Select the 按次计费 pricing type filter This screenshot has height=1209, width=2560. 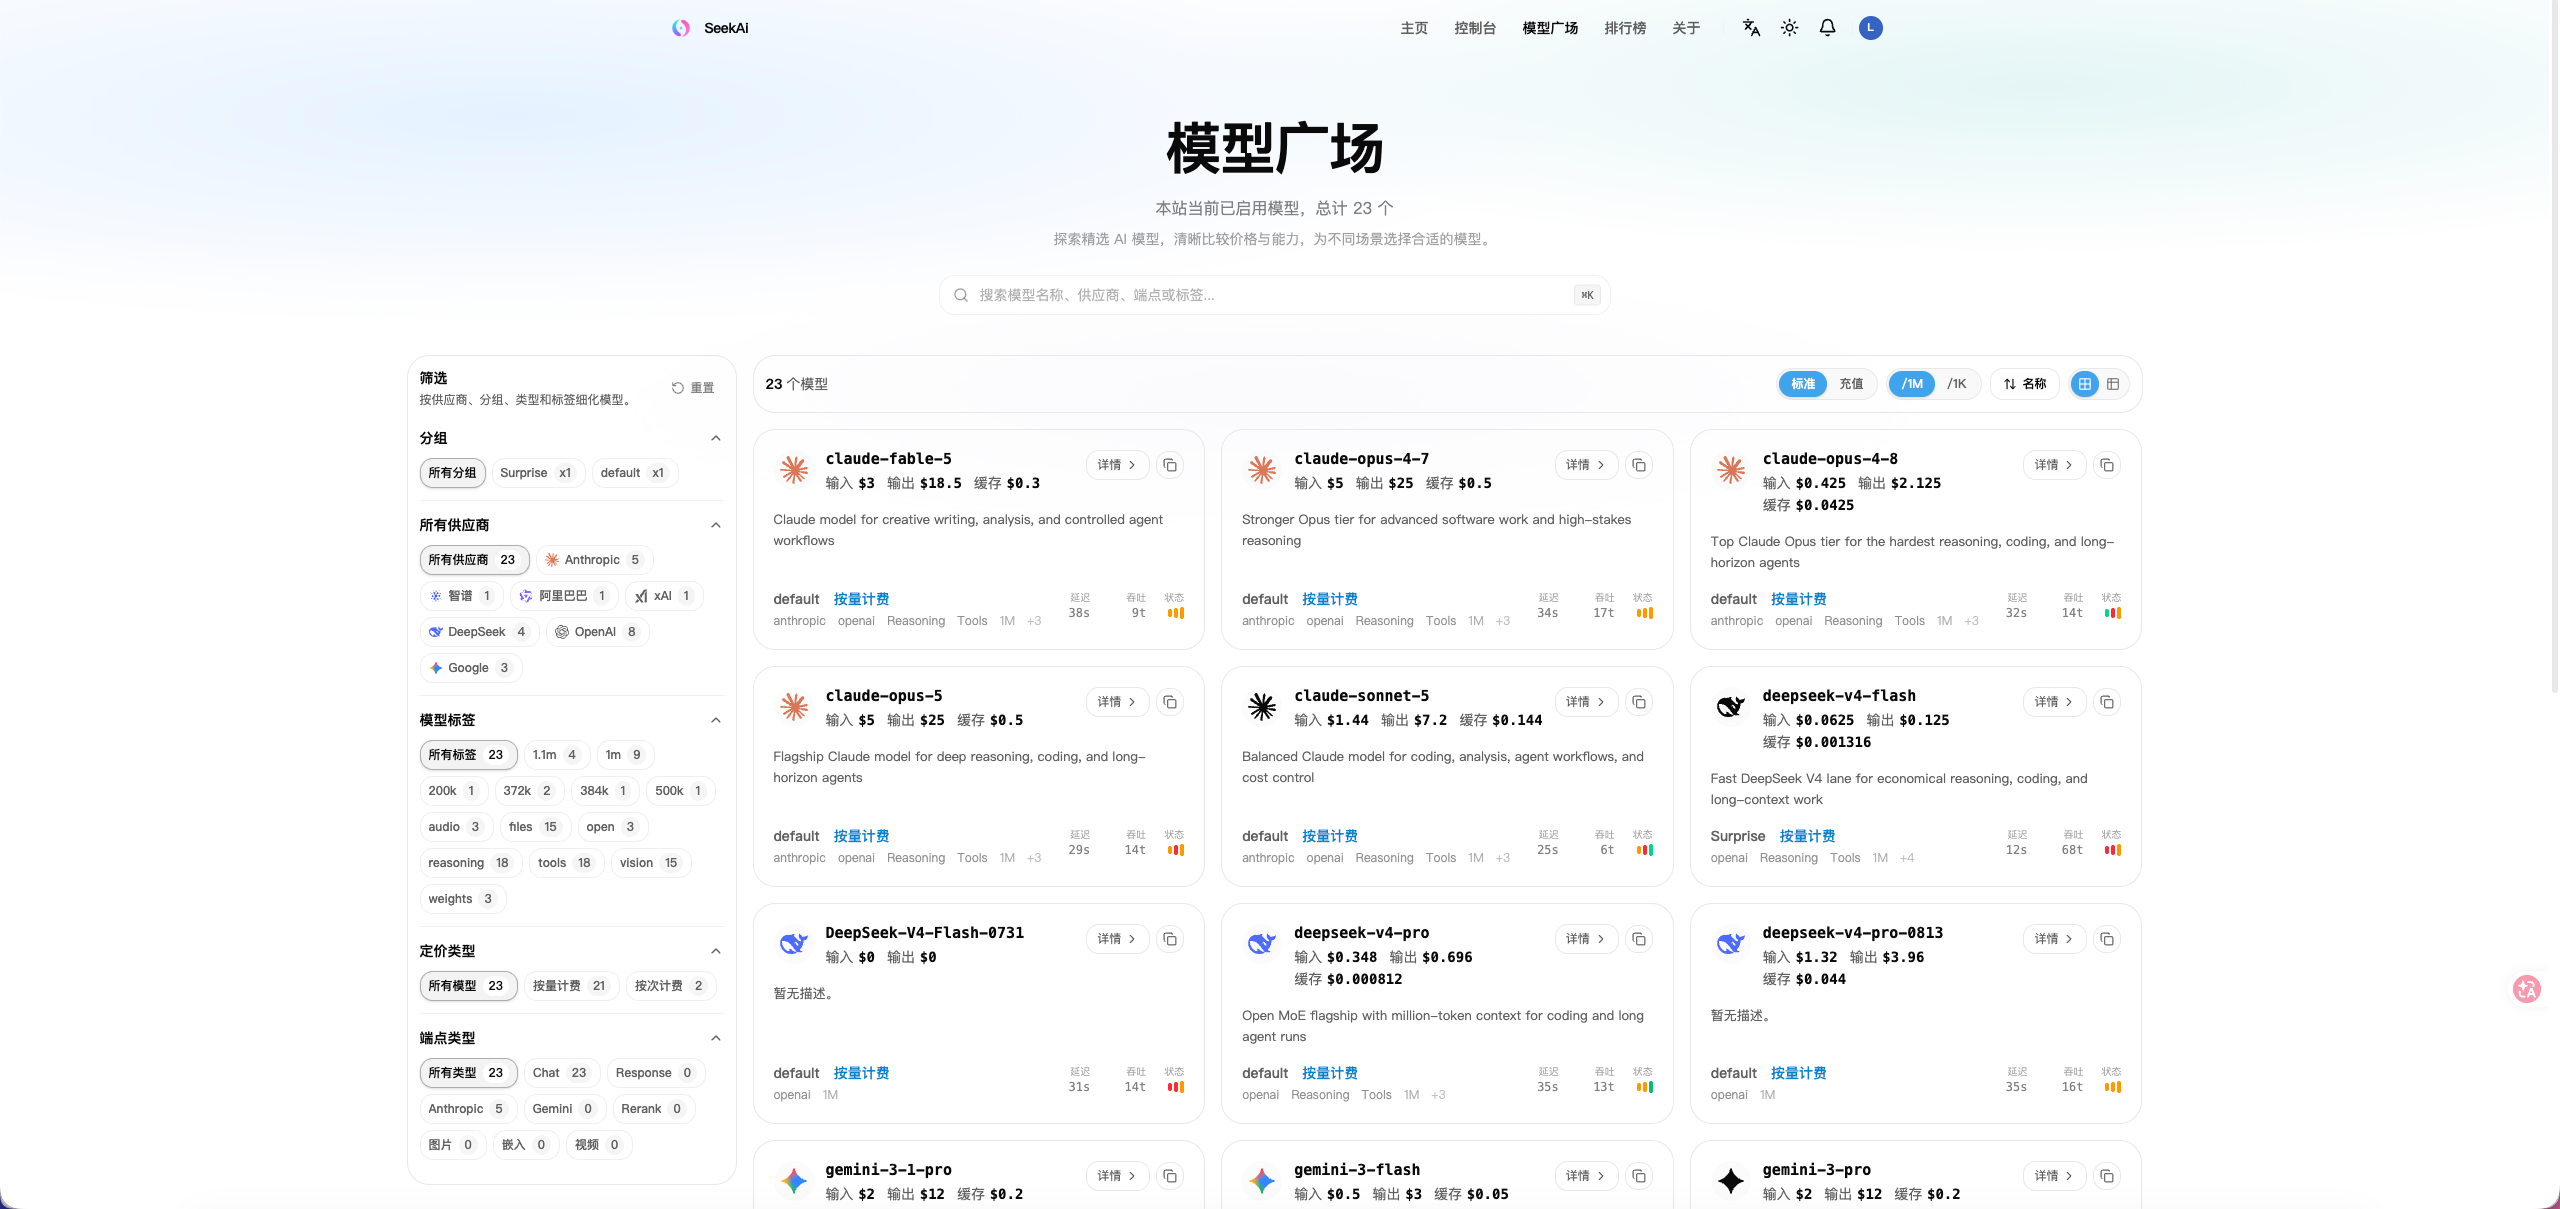(x=671, y=986)
